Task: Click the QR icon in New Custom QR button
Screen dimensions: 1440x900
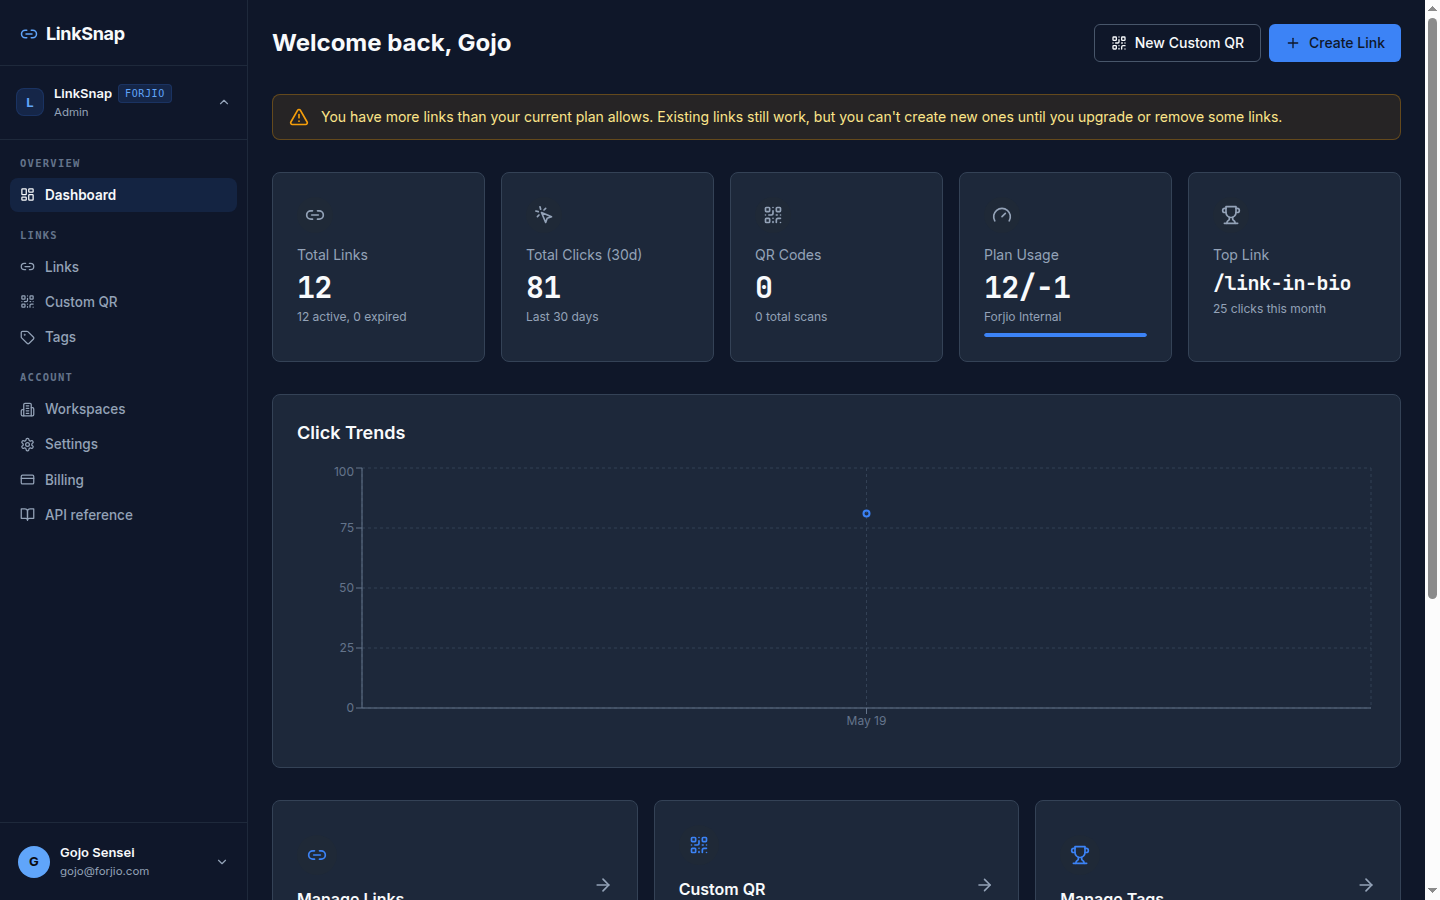Action: coord(1119,43)
